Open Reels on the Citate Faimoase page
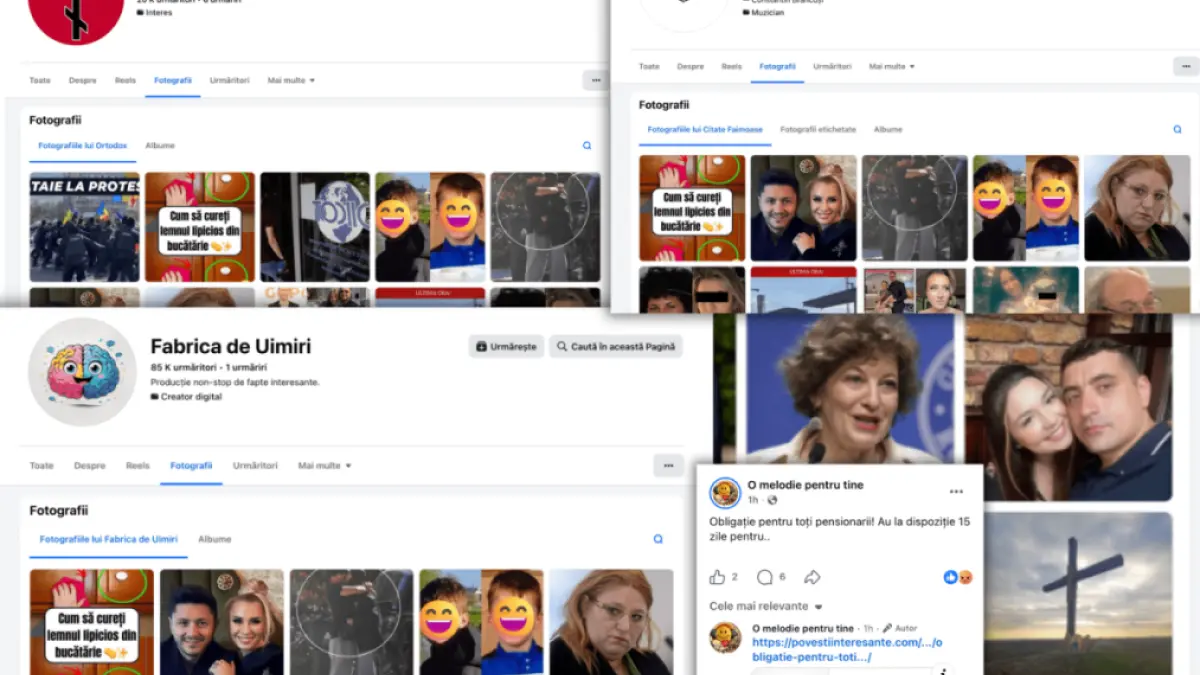 (x=732, y=67)
